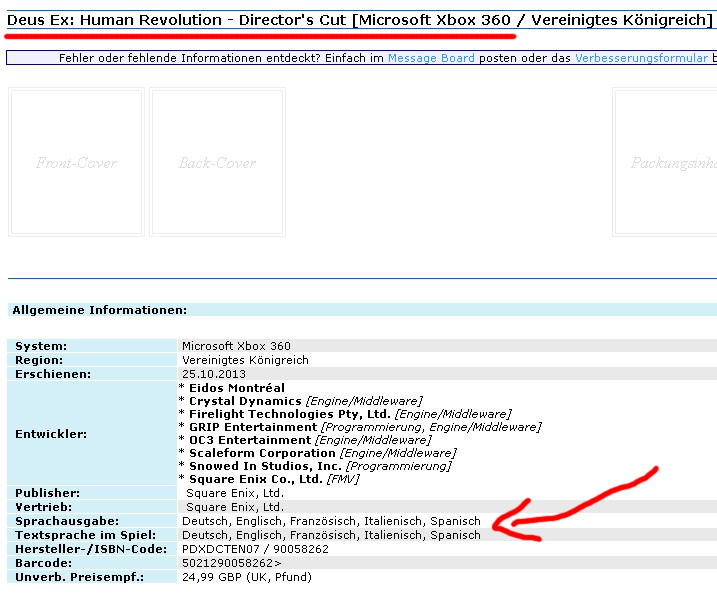The image size is (717, 600).
Task: Click developer Eidos Montréal
Action: (x=237, y=388)
